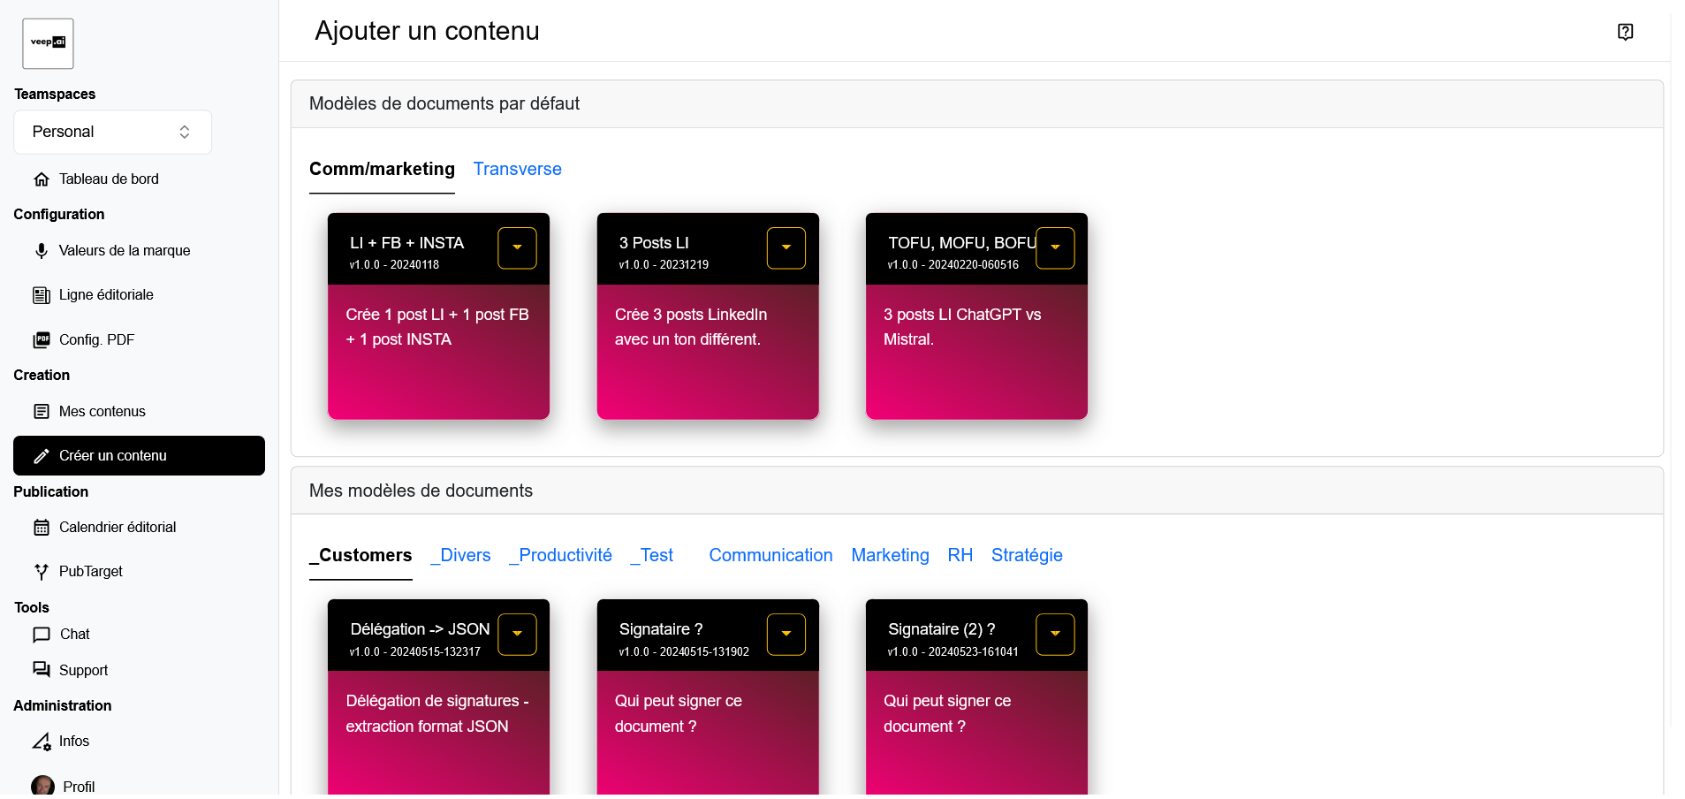Switch to the Marketing tab
This screenshot has width=1685, height=799.
[x=890, y=555]
